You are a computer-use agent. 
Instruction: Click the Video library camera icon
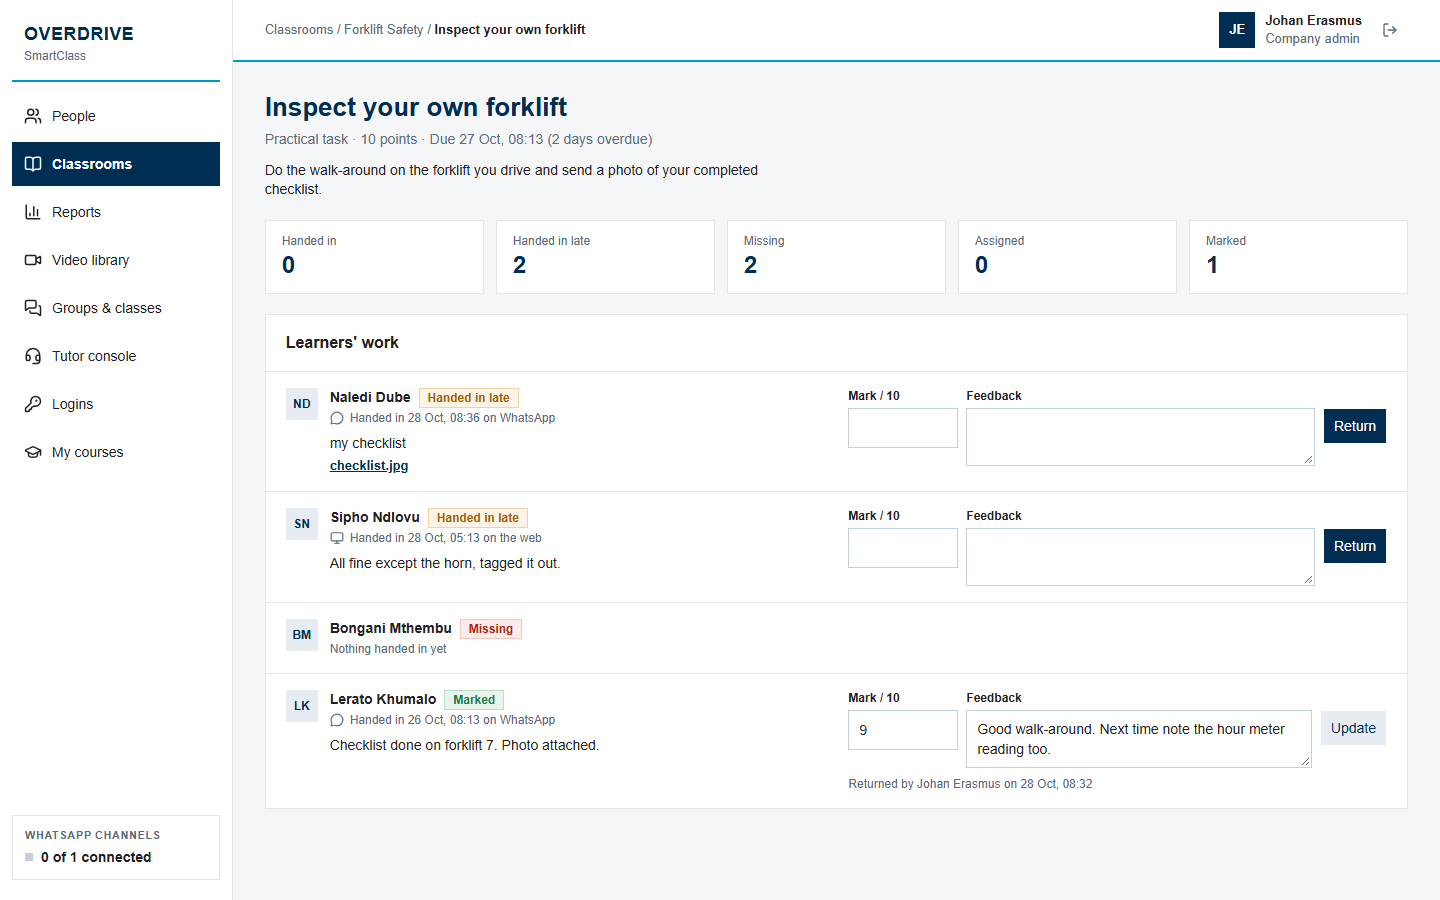tap(33, 260)
